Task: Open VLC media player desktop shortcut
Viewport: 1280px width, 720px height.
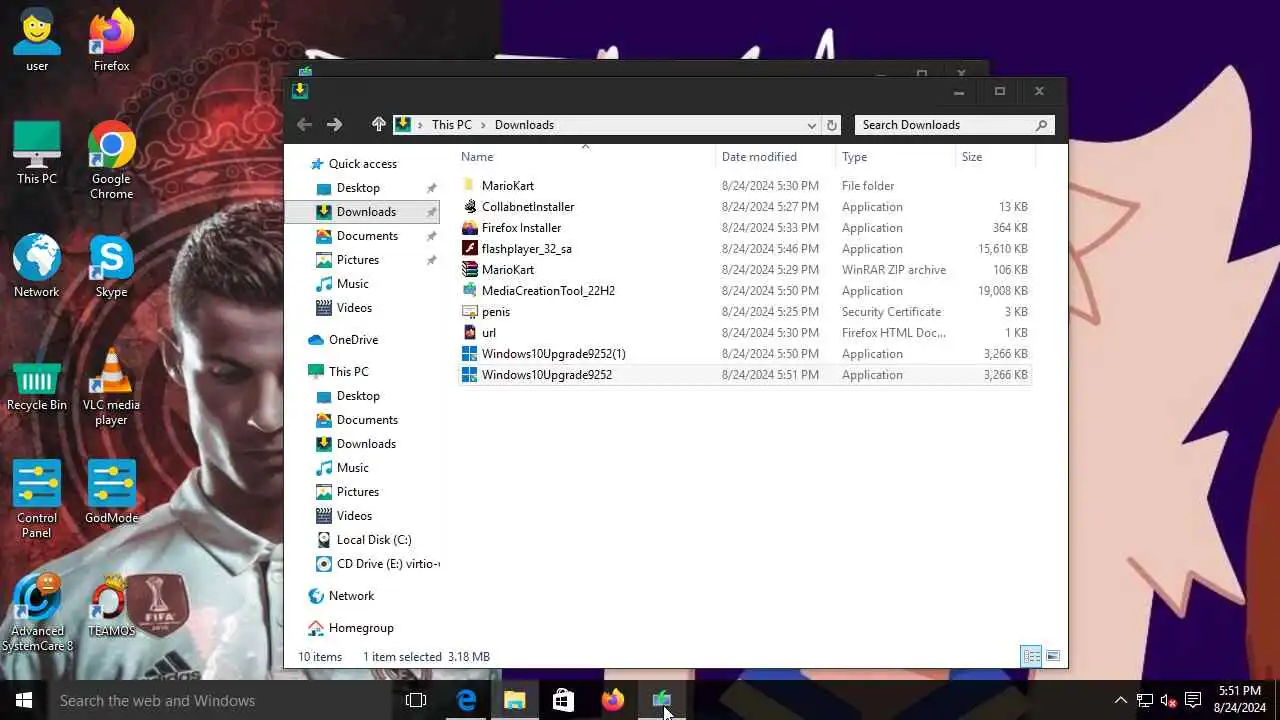Action: click(111, 387)
